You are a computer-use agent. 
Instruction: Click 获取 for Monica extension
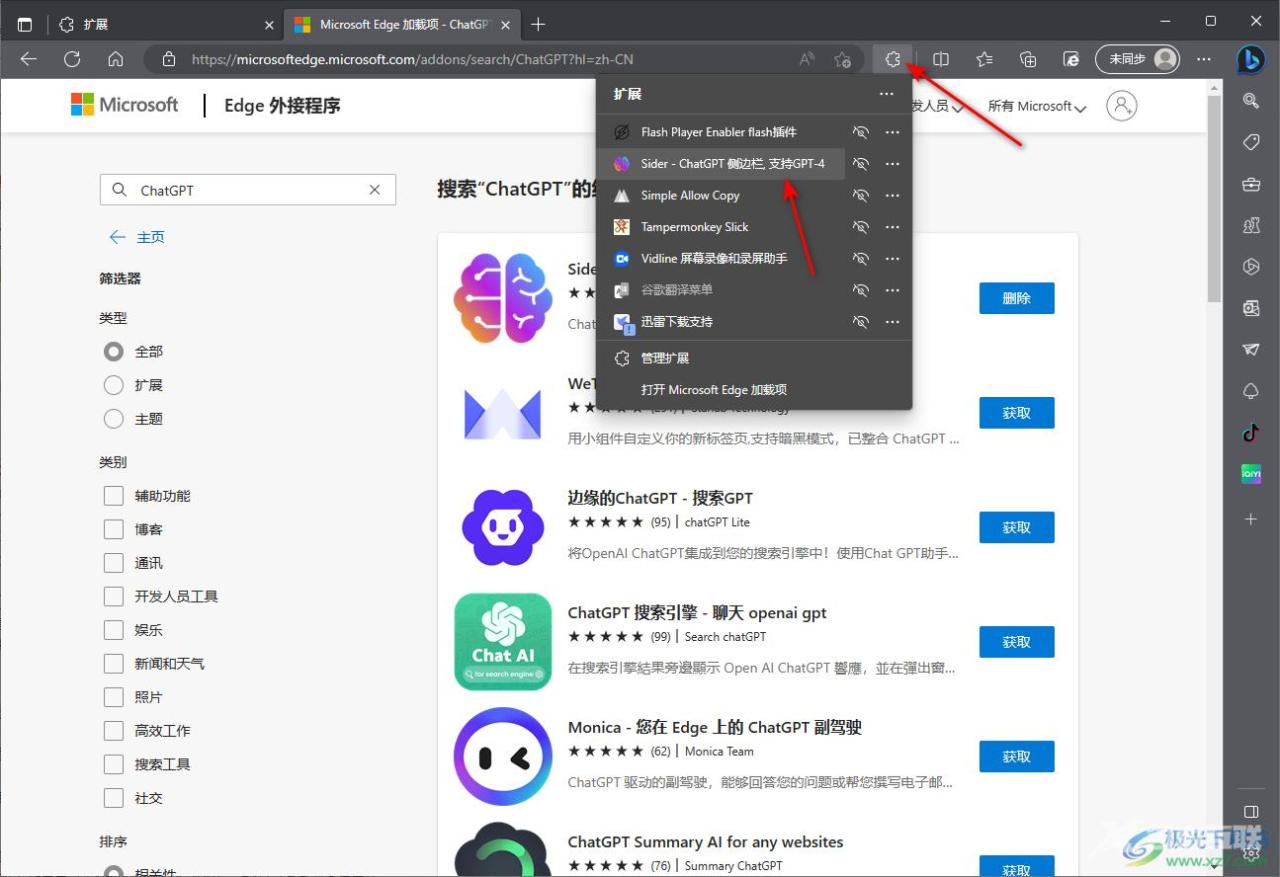pyautogui.click(x=1016, y=757)
